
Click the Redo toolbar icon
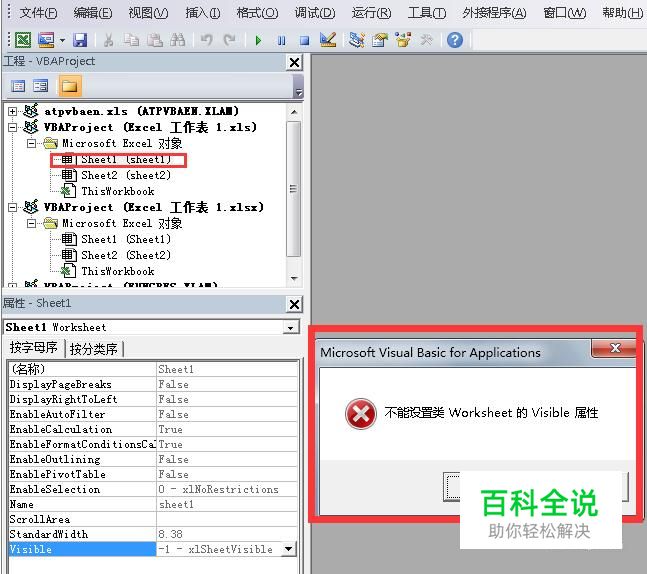click(229, 40)
